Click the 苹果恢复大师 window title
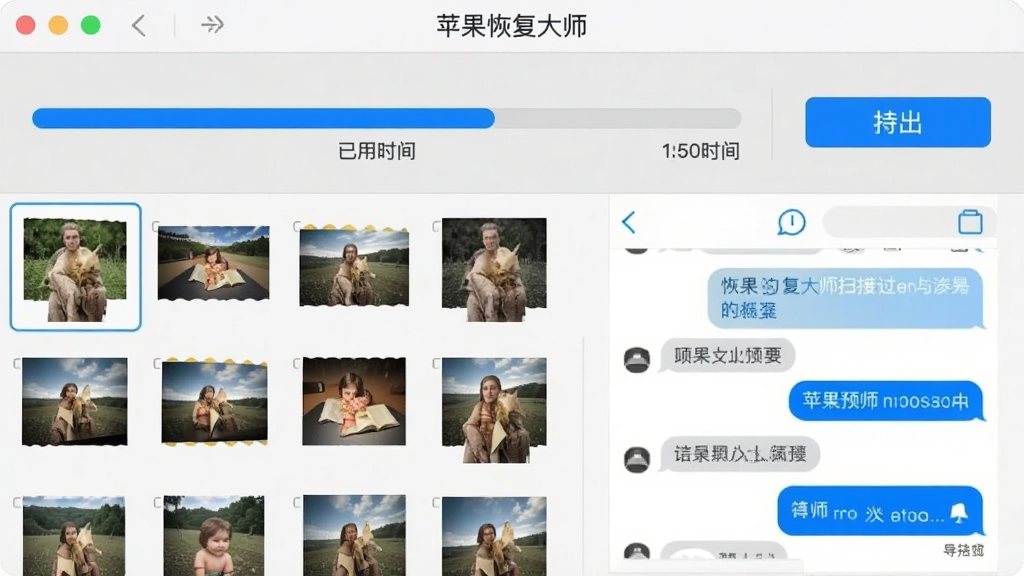1024x576 pixels. click(511, 26)
